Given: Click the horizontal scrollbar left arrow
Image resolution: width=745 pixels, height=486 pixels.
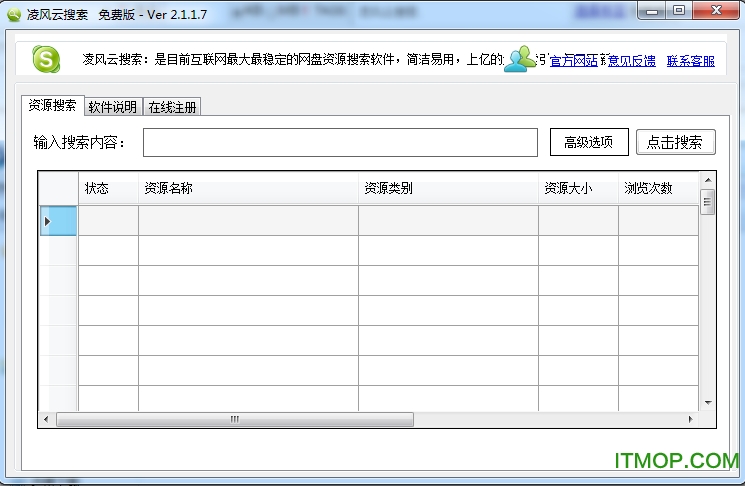Looking at the screenshot, I should coord(46,419).
